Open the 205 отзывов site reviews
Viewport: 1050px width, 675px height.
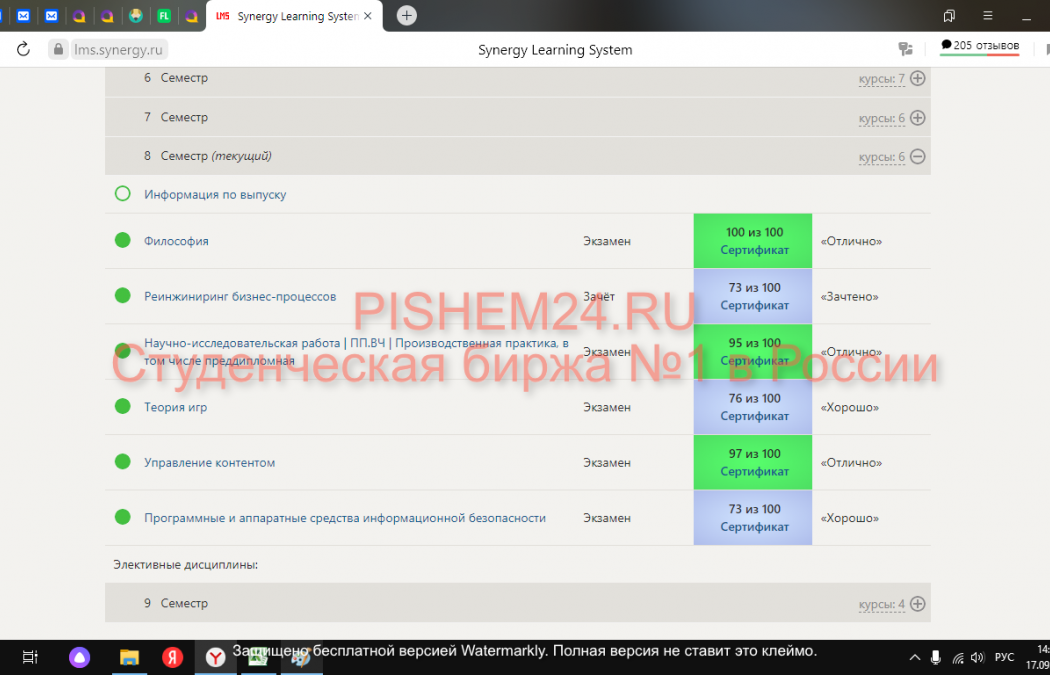click(x=979, y=46)
